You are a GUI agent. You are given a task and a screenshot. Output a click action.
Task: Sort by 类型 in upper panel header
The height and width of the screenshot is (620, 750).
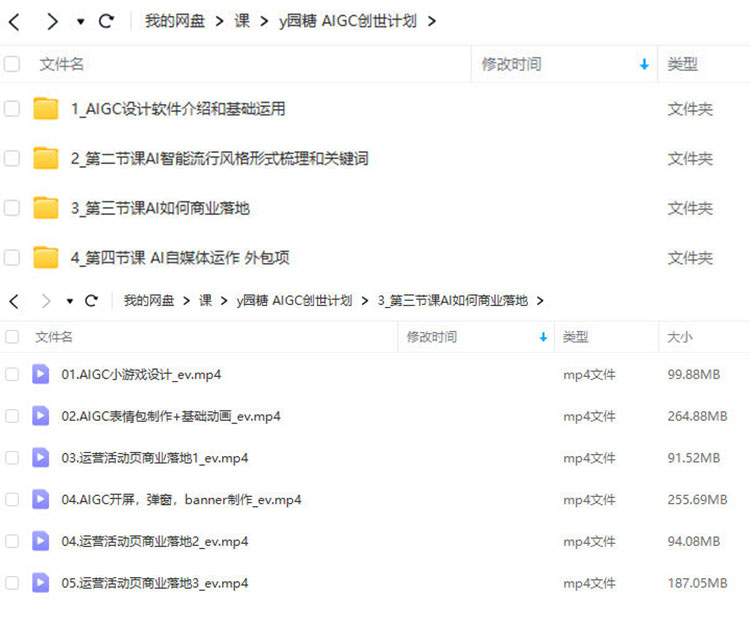point(683,64)
